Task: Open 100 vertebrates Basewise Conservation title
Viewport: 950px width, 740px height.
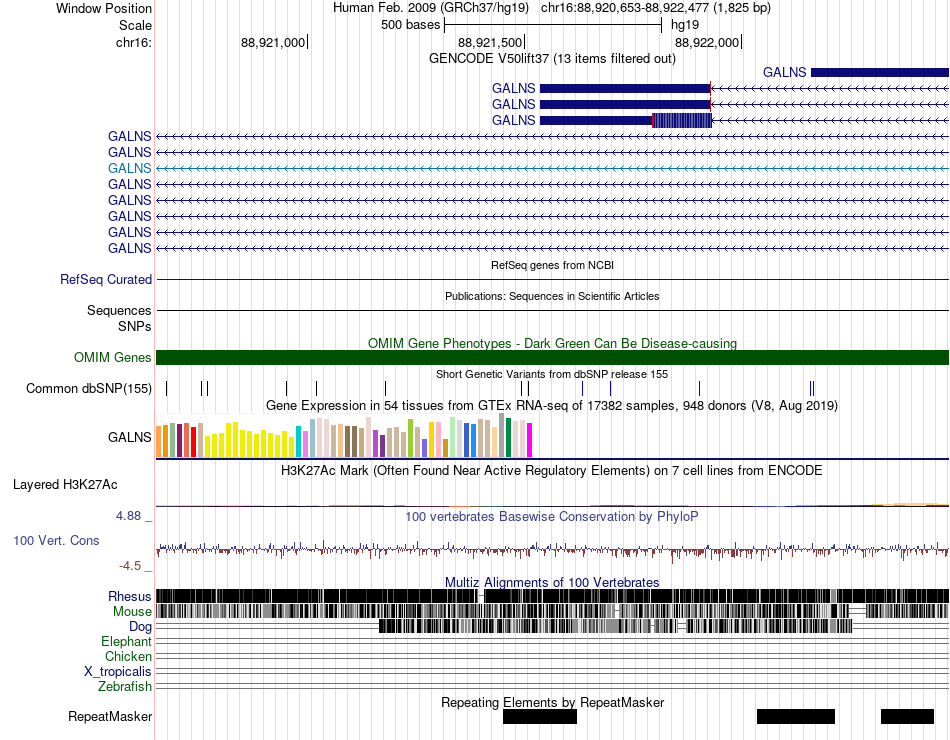Action: [551, 516]
